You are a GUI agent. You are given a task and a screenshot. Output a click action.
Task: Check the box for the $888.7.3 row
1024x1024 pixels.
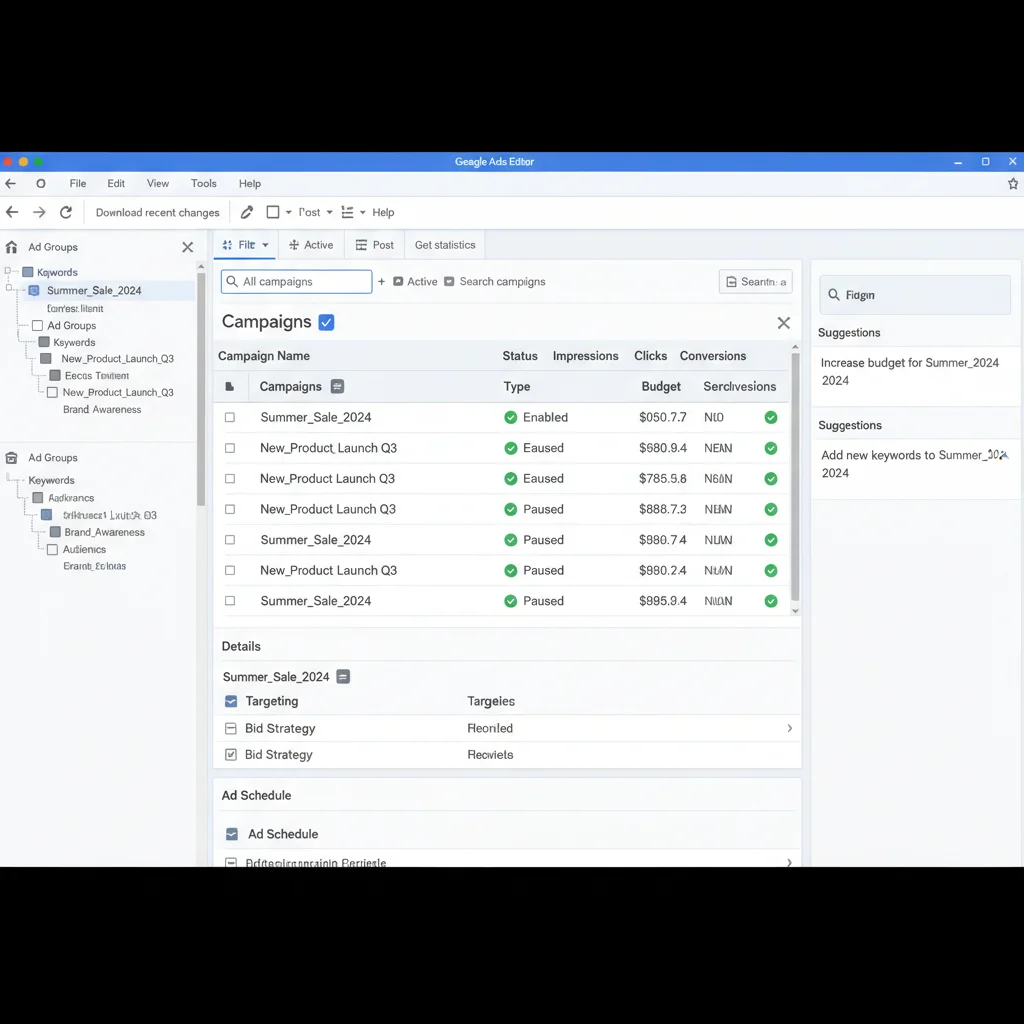(230, 509)
